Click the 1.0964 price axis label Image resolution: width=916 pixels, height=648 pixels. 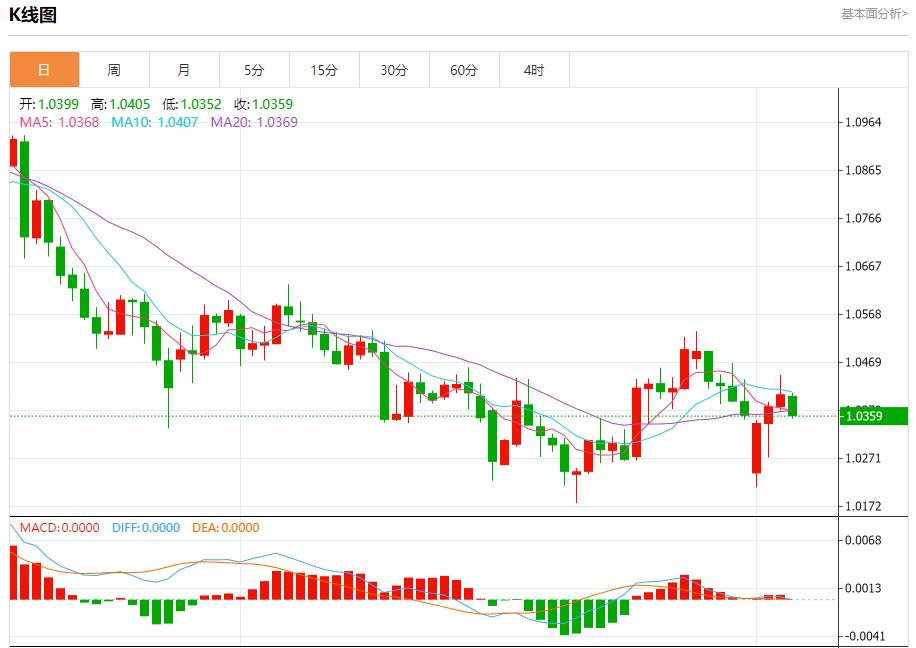click(x=863, y=122)
